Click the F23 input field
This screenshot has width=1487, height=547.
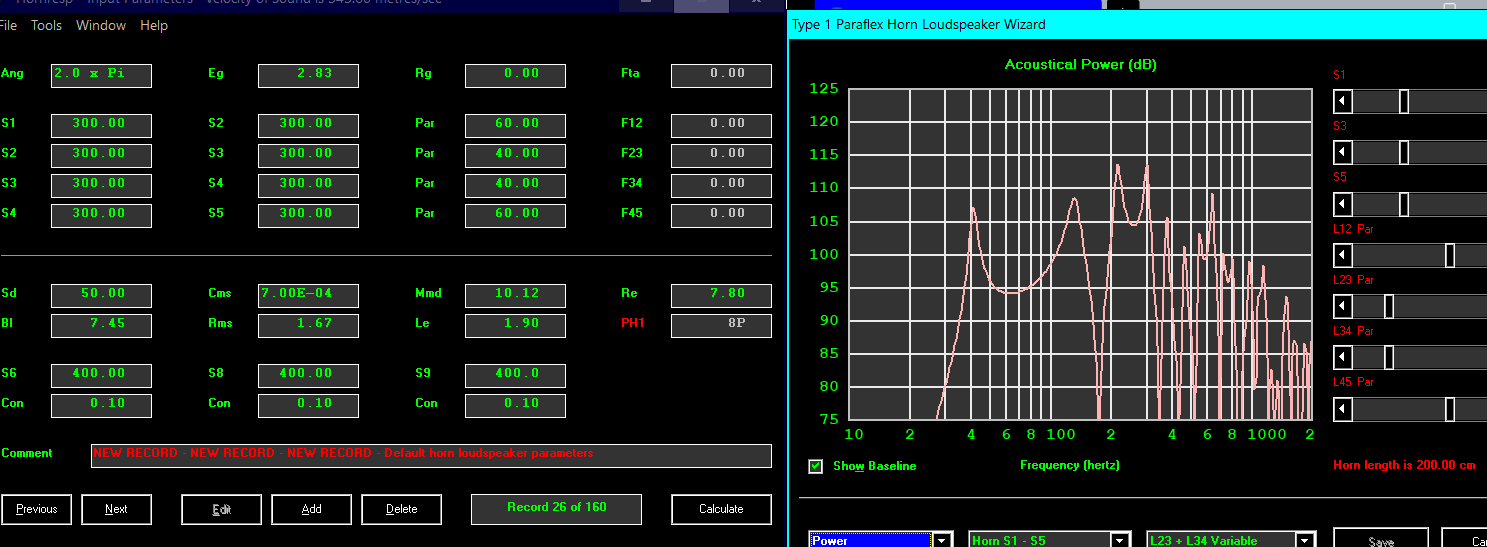click(x=721, y=155)
